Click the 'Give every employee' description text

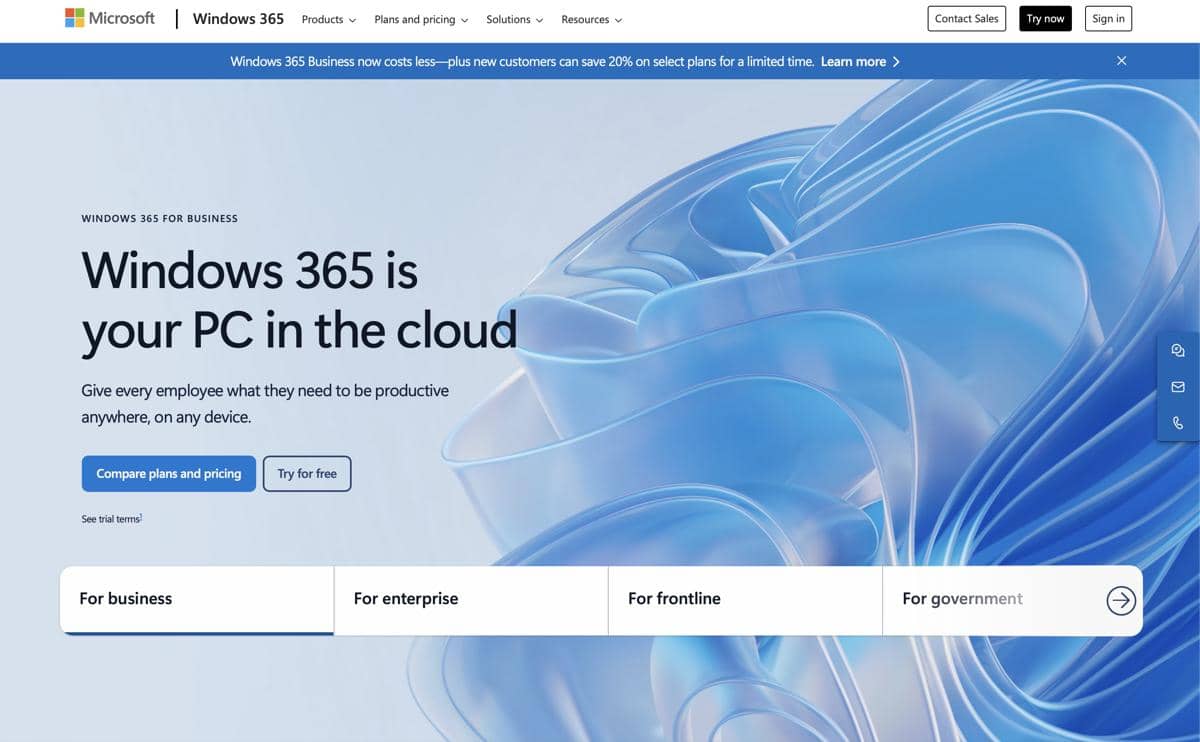(265, 403)
